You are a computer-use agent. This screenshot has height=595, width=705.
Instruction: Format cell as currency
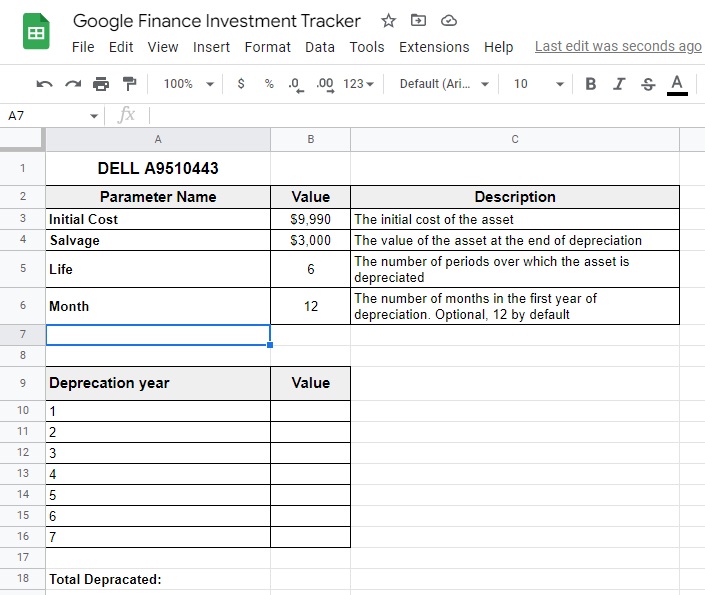[x=241, y=84]
